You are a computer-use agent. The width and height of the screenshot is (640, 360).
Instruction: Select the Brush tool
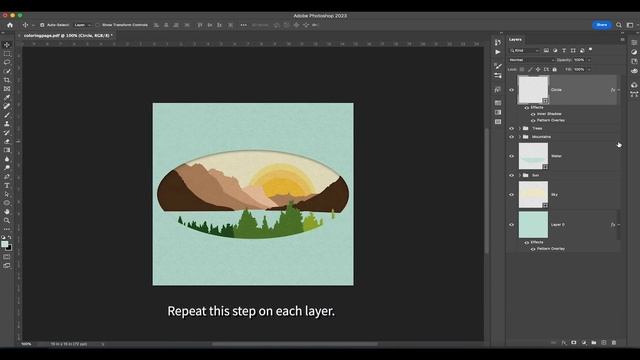(7, 115)
